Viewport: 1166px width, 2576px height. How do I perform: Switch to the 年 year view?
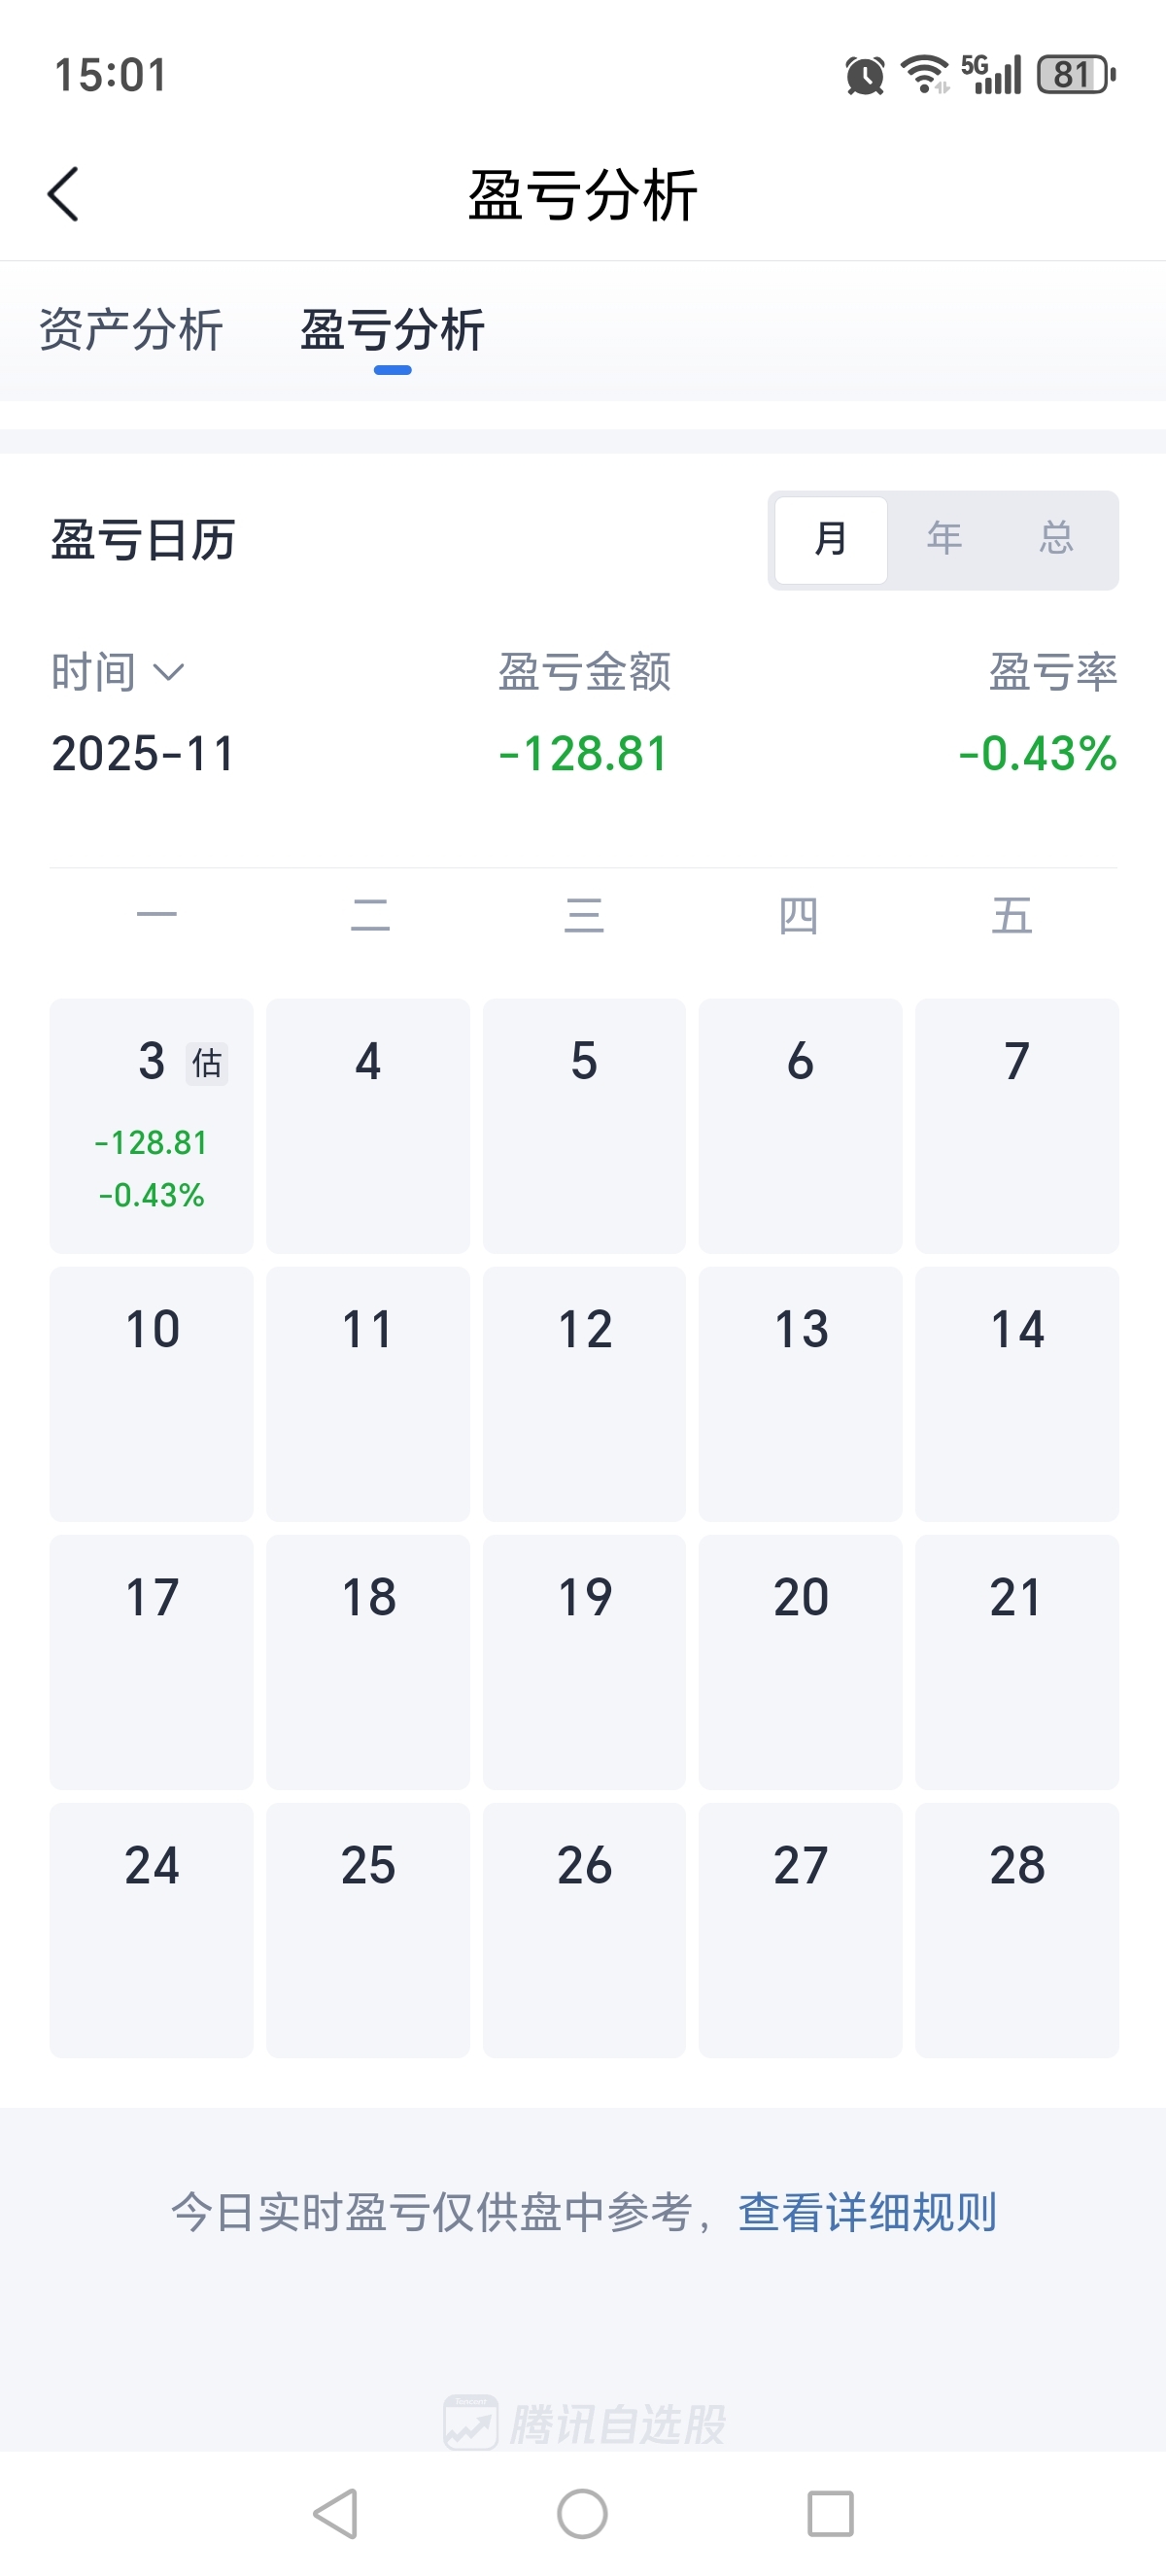944,539
